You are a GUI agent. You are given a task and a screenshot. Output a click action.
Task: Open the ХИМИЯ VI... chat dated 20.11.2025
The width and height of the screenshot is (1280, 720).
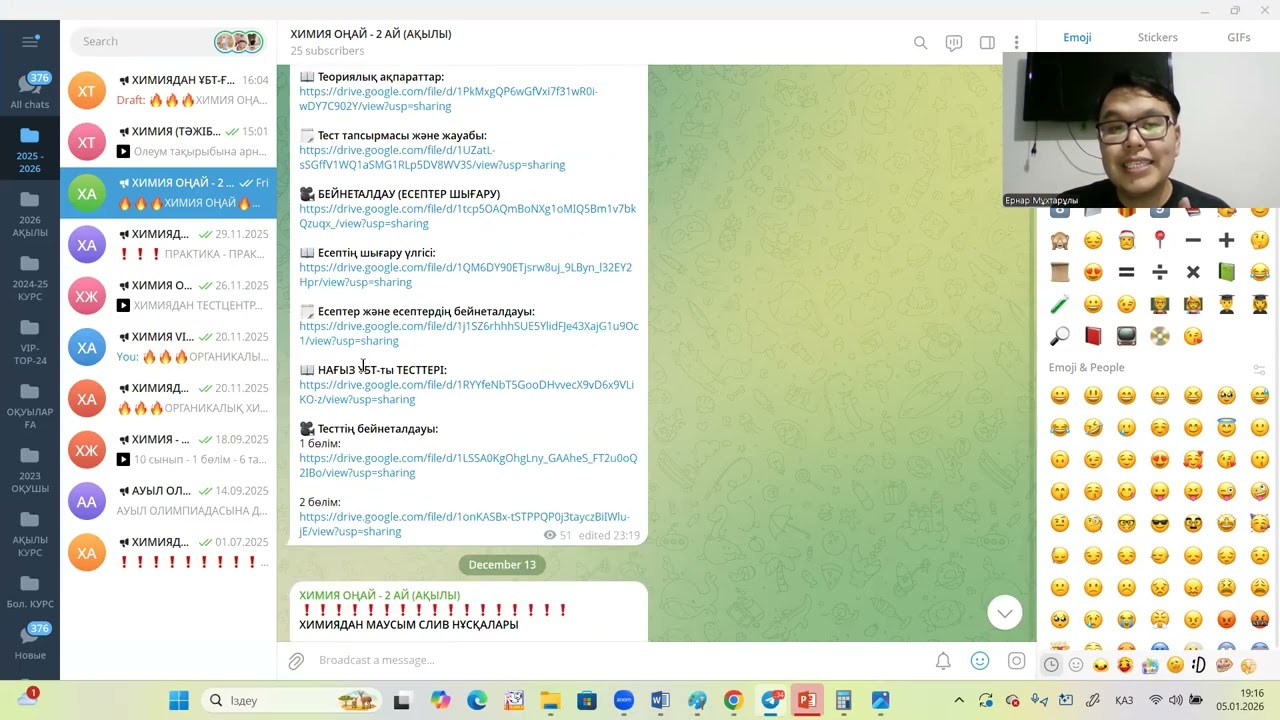(x=168, y=347)
